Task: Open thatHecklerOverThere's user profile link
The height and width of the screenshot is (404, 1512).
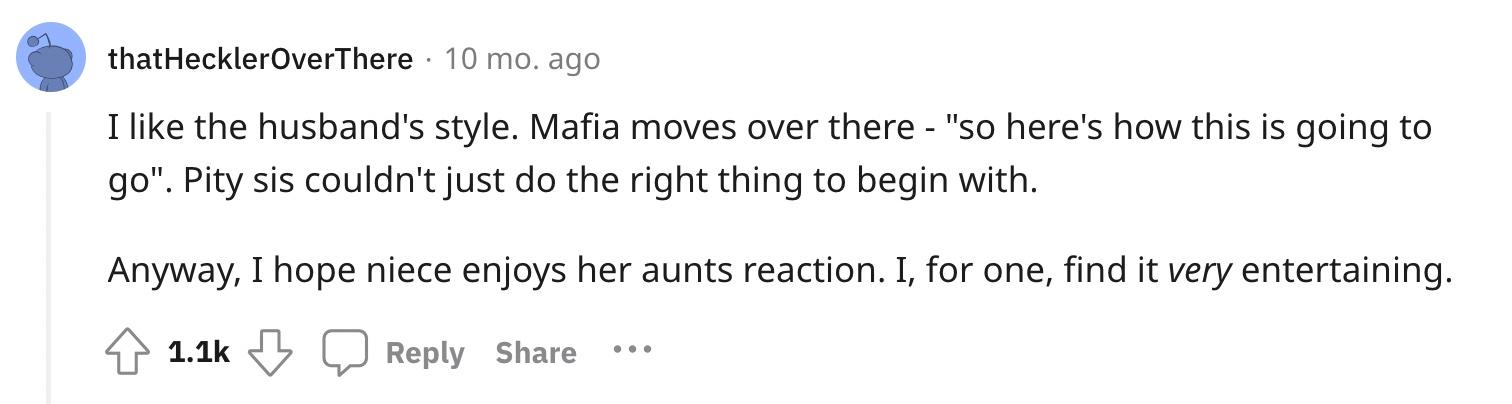Action: pos(260,59)
